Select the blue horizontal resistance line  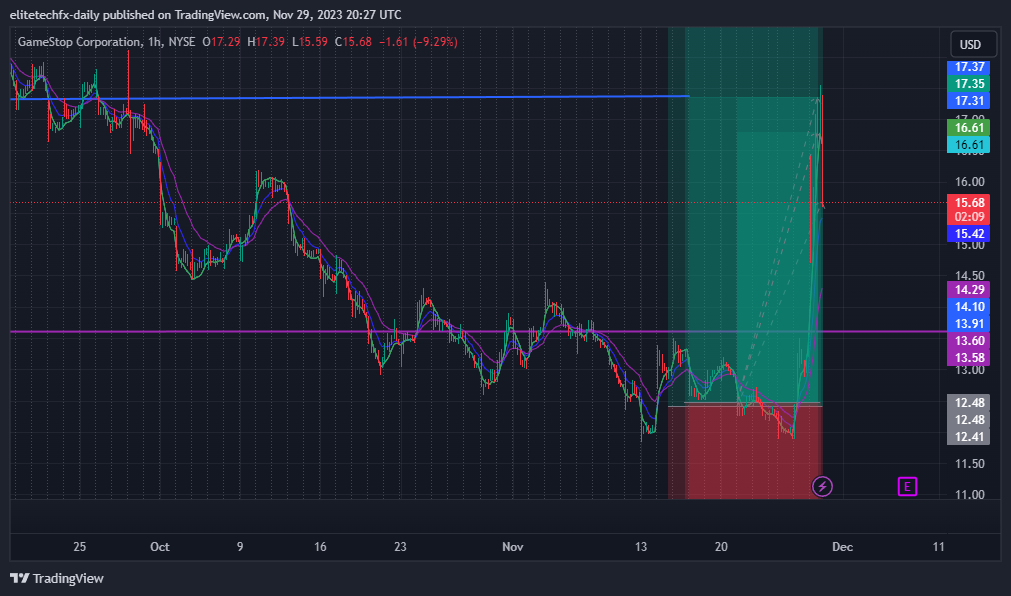tap(349, 98)
